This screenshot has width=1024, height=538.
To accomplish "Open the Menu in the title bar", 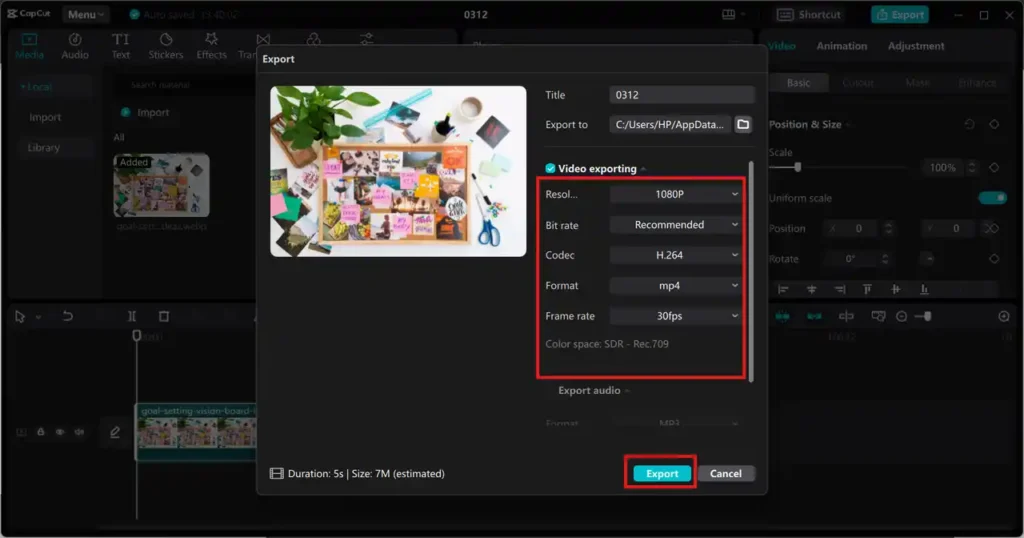I will (86, 15).
